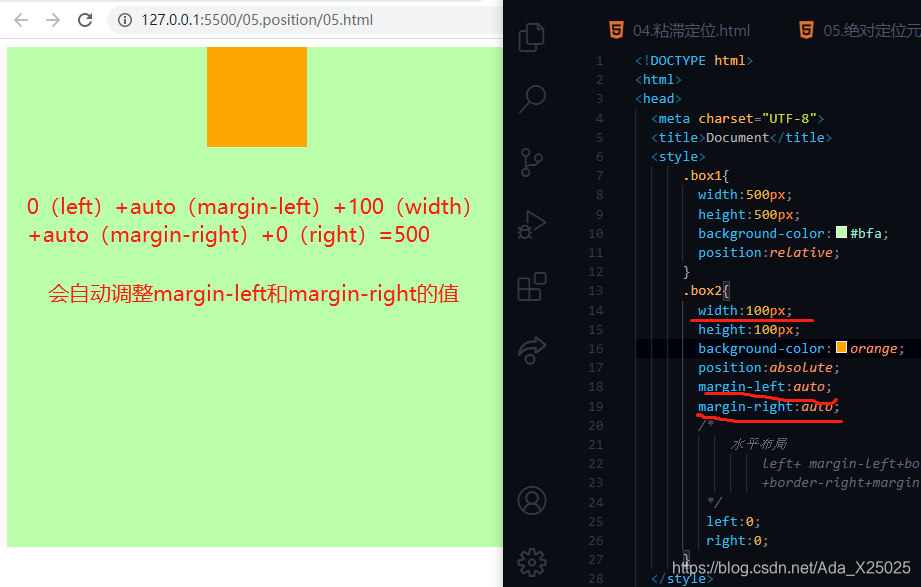The width and height of the screenshot is (921, 587).
Task: Click the title Document line
Action: coord(741,137)
